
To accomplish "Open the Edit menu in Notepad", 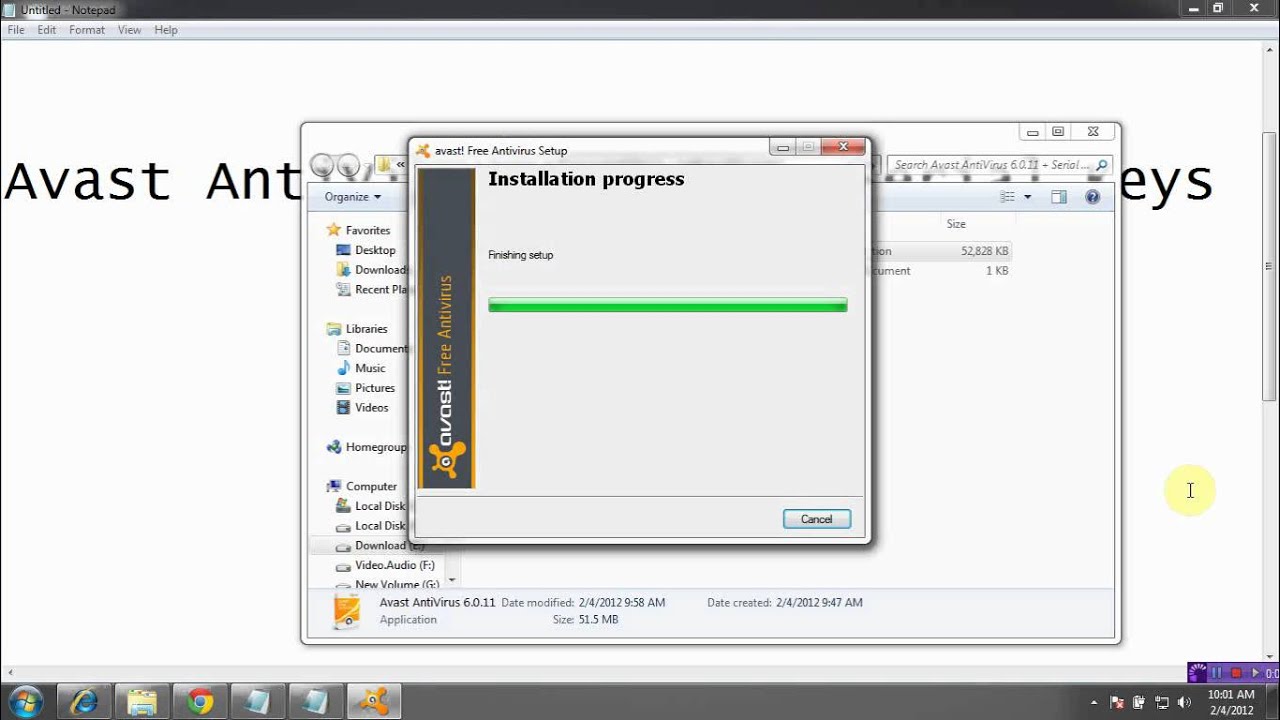I will pyautogui.click(x=47, y=30).
